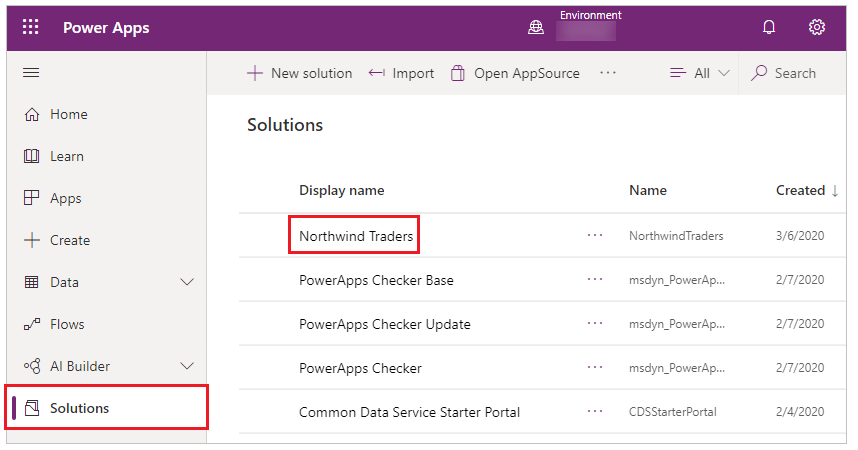
Task: Open the Northwind Traders solution
Action: tap(356, 236)
